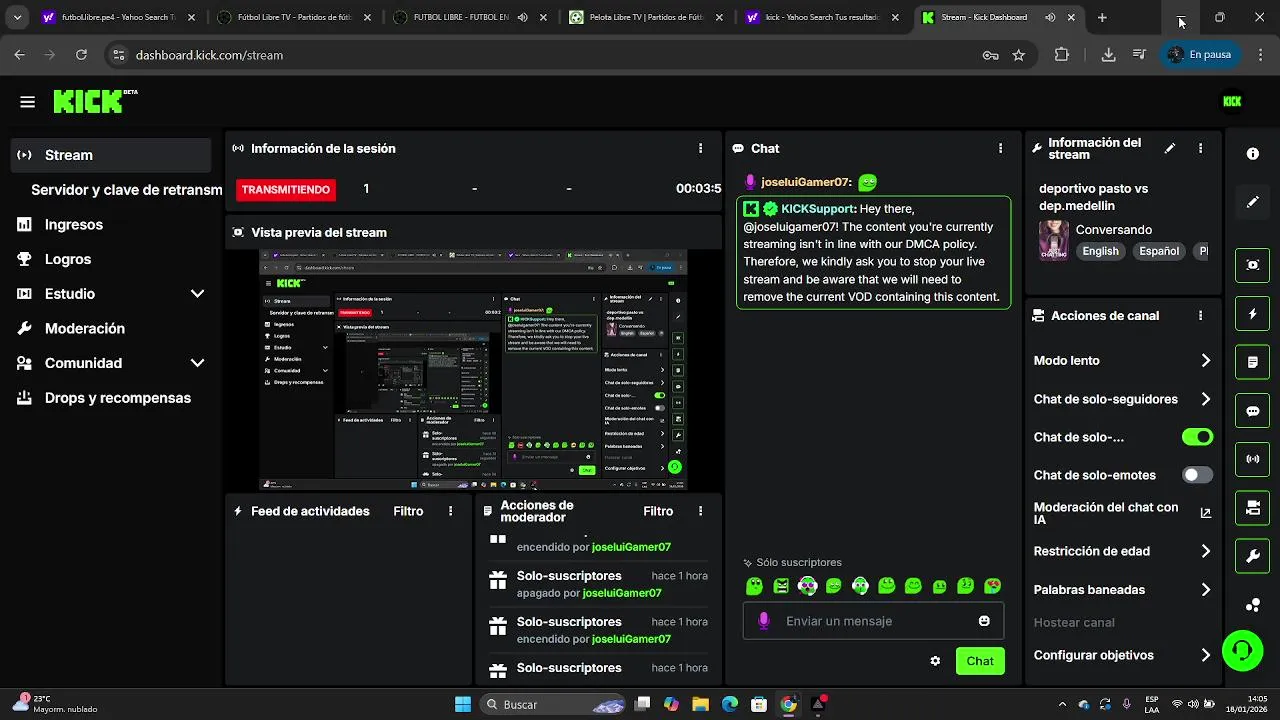Open the hamburger menu beside Kick logo
1280x720 pixels.
coord(27,102)
